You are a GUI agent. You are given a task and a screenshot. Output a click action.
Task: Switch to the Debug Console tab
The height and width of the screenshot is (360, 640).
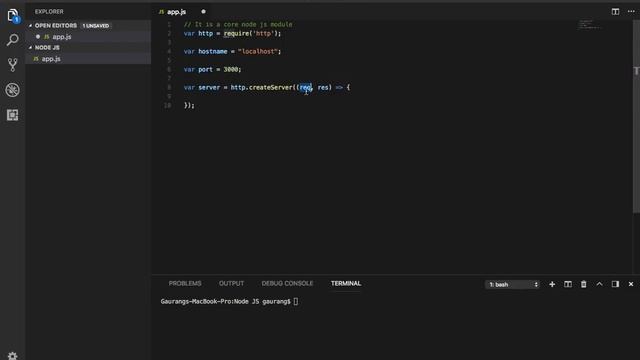(x=287, y=283)
